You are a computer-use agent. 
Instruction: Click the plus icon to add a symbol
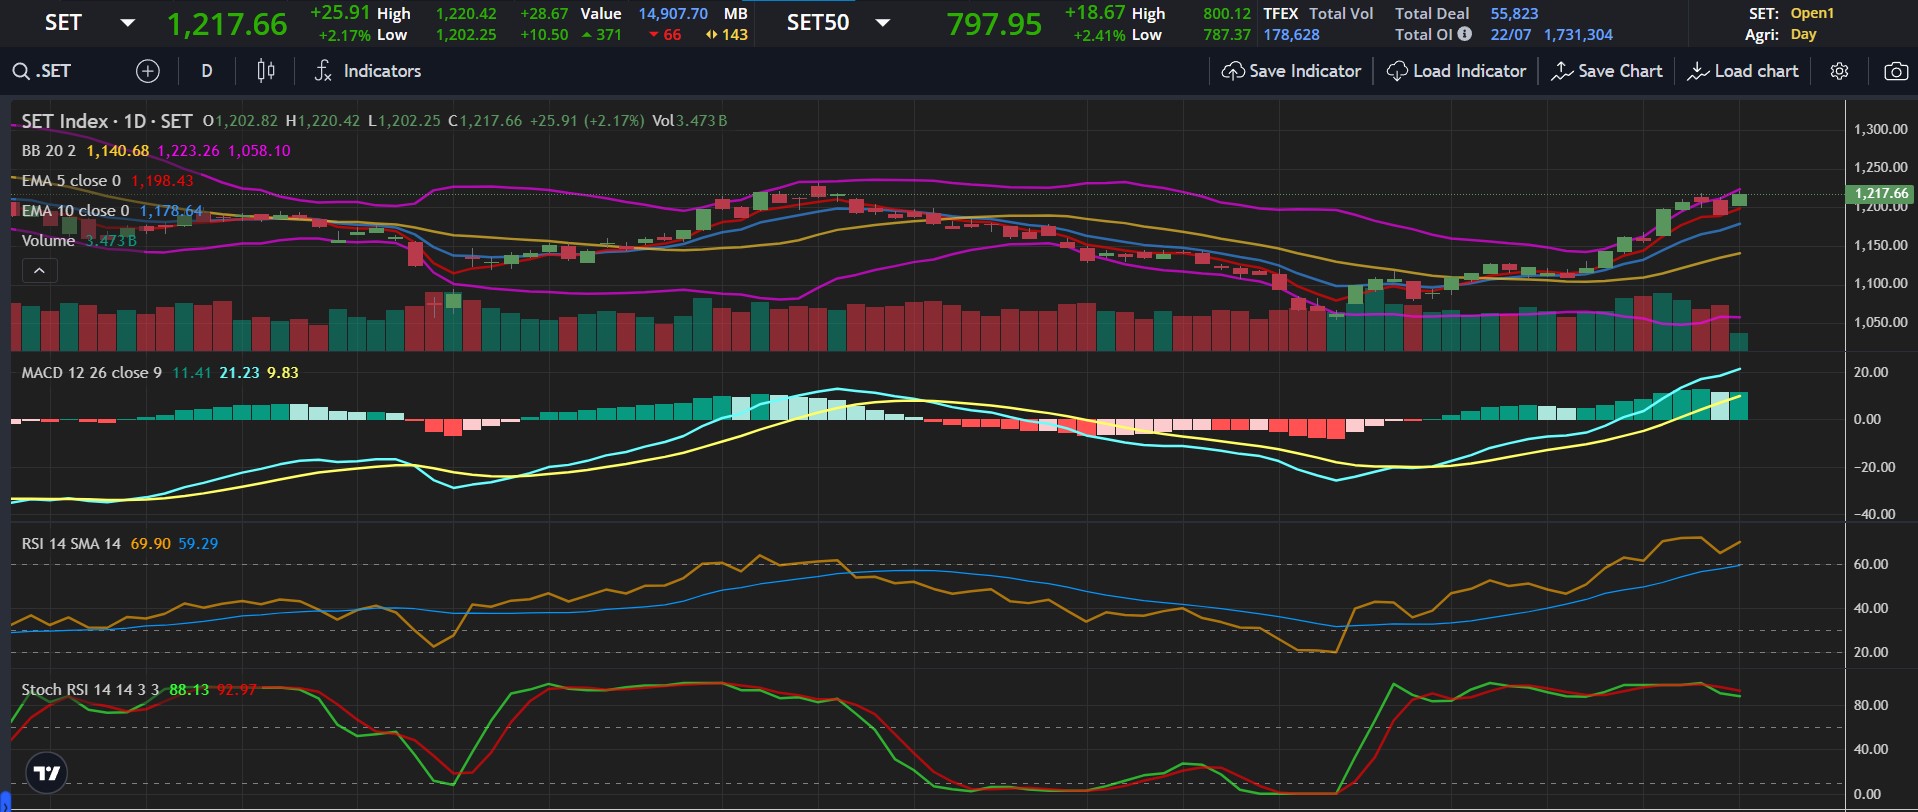147,71
